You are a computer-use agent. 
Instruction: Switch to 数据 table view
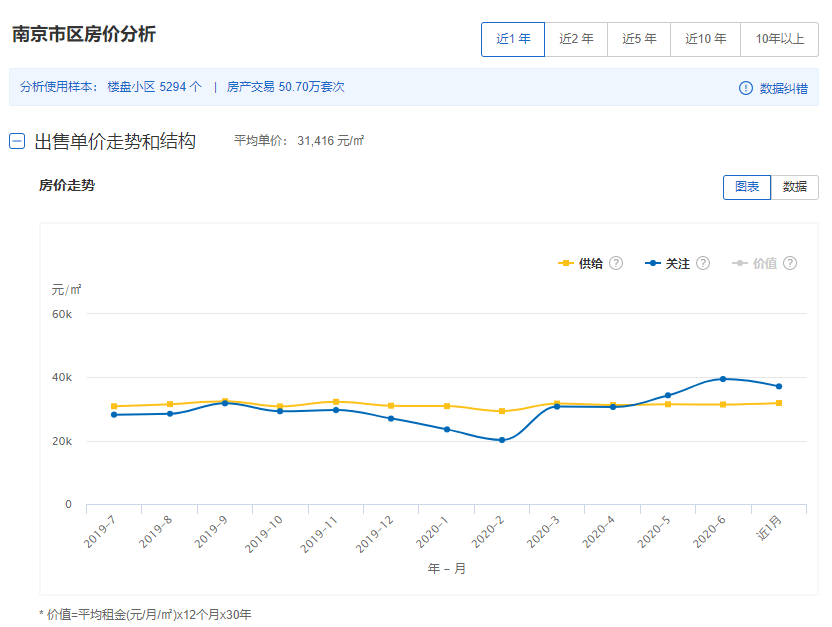794,187
